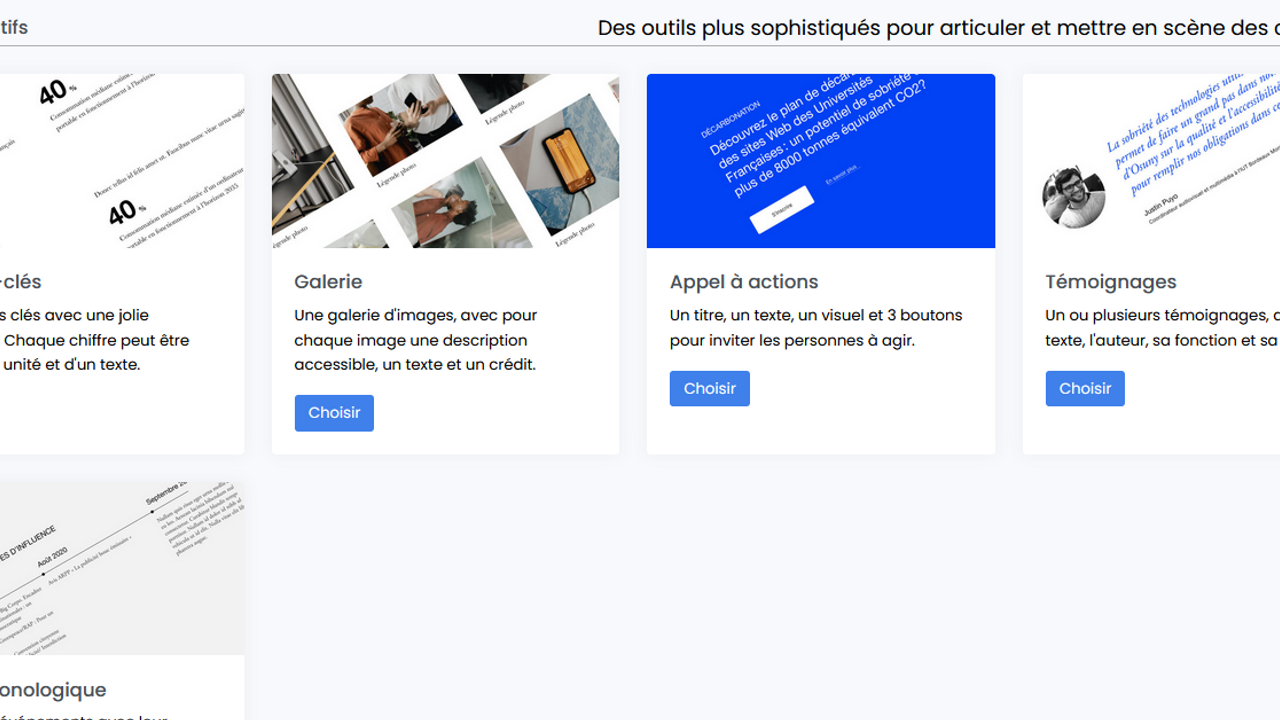This screenshot has width=1280, height=720.
Task: Click the Galerie card title
Action: coord(328,282)
